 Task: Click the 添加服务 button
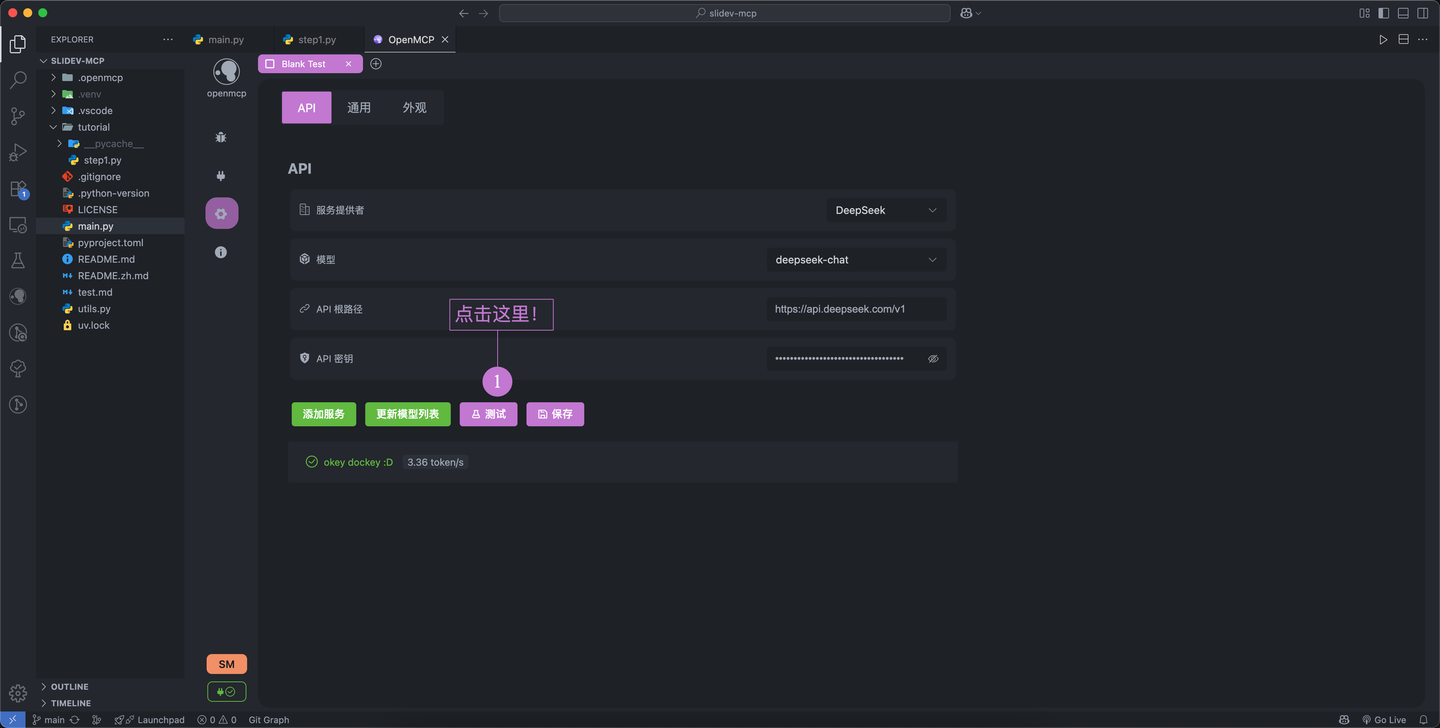324,414
